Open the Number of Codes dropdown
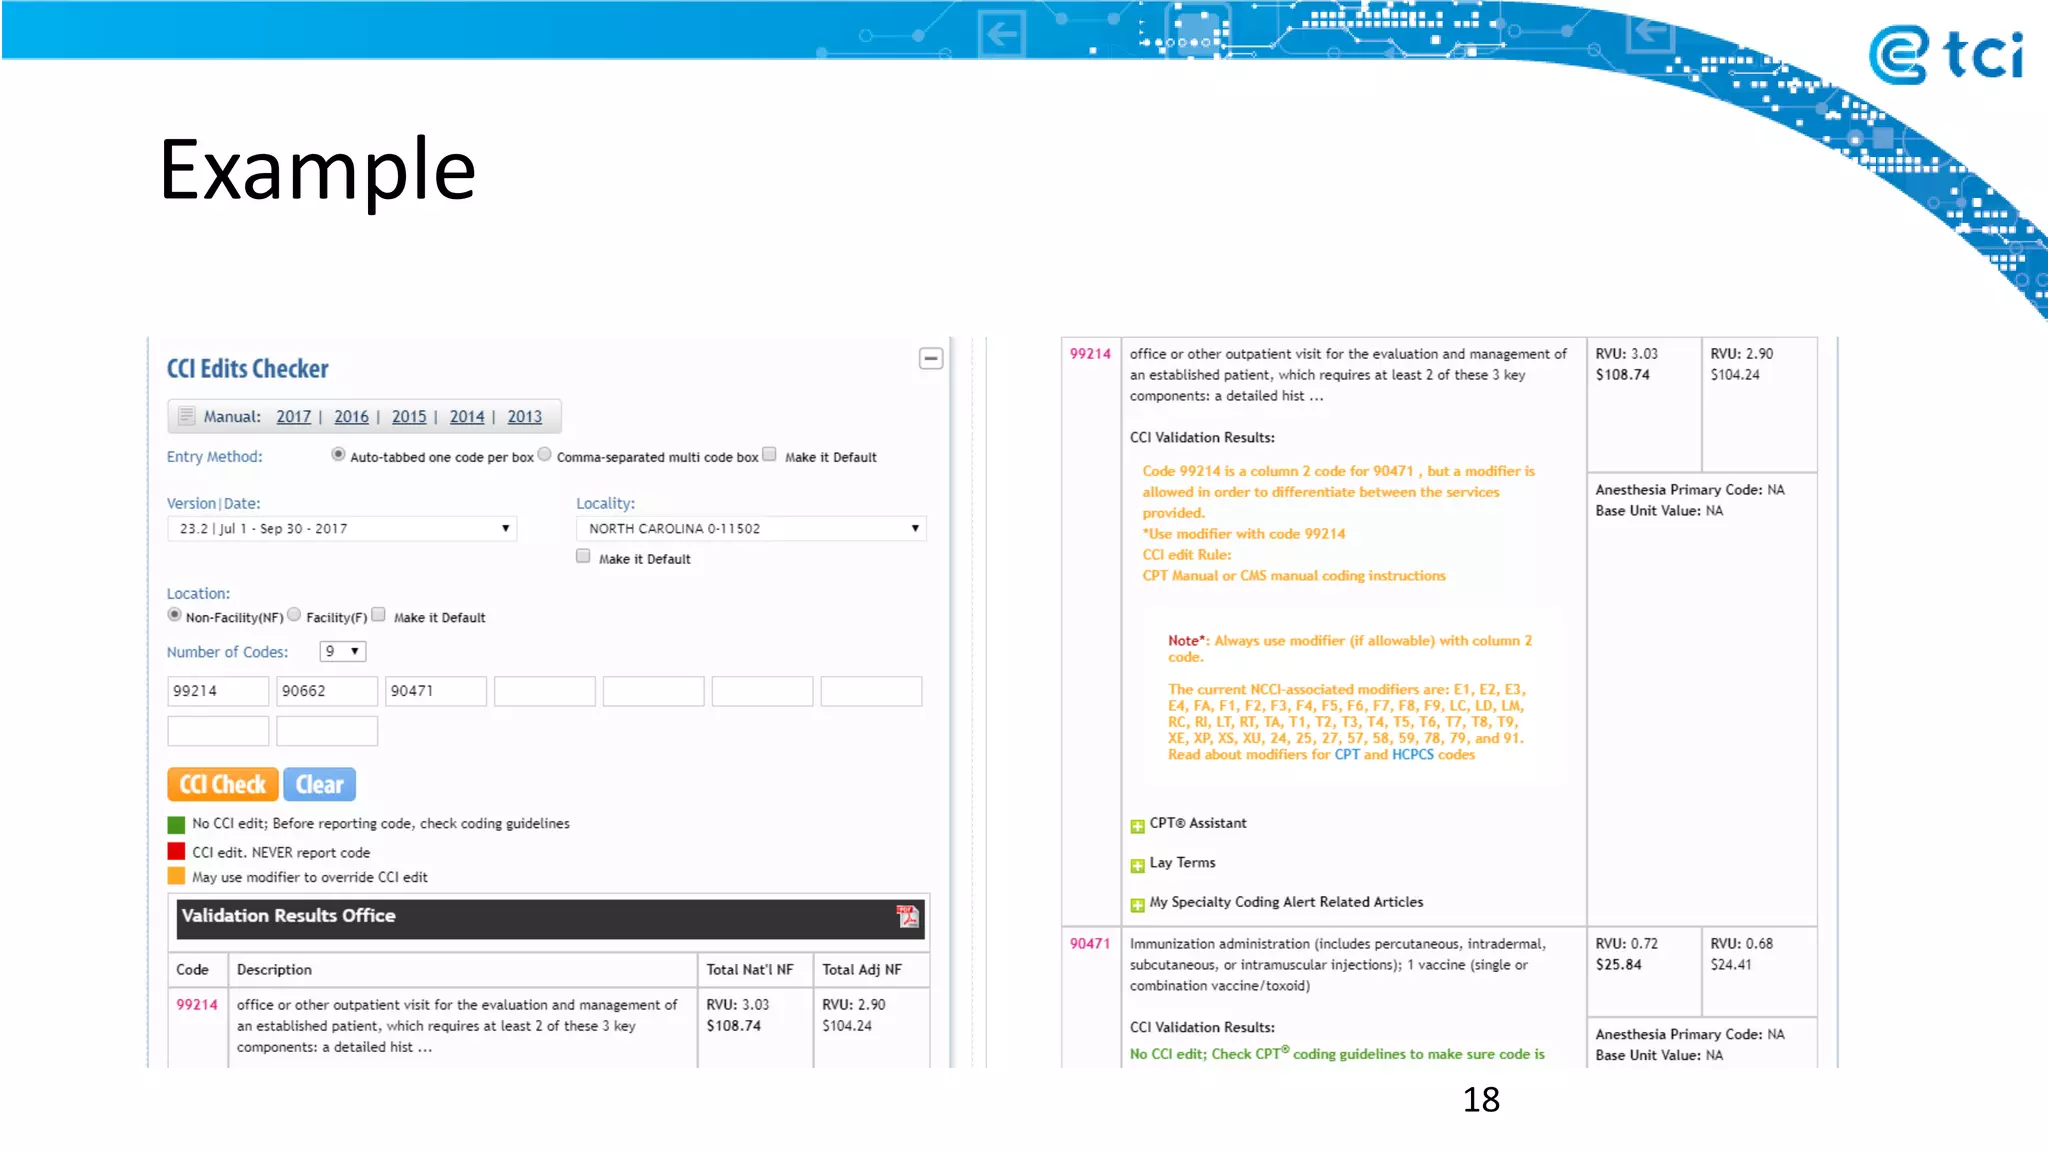This screenshot has height=1152, width=2048. pyautogui.click(x=342, y=651)
